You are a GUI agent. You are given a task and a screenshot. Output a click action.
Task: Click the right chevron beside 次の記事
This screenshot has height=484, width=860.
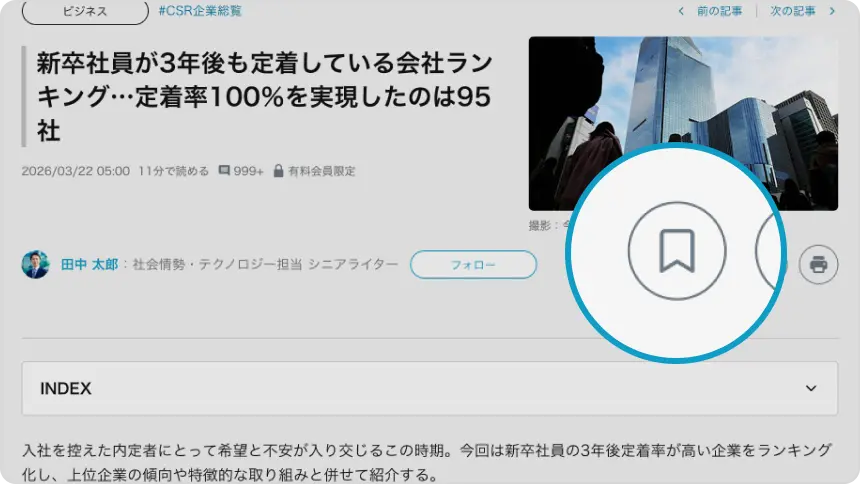(x=832, y=11)
